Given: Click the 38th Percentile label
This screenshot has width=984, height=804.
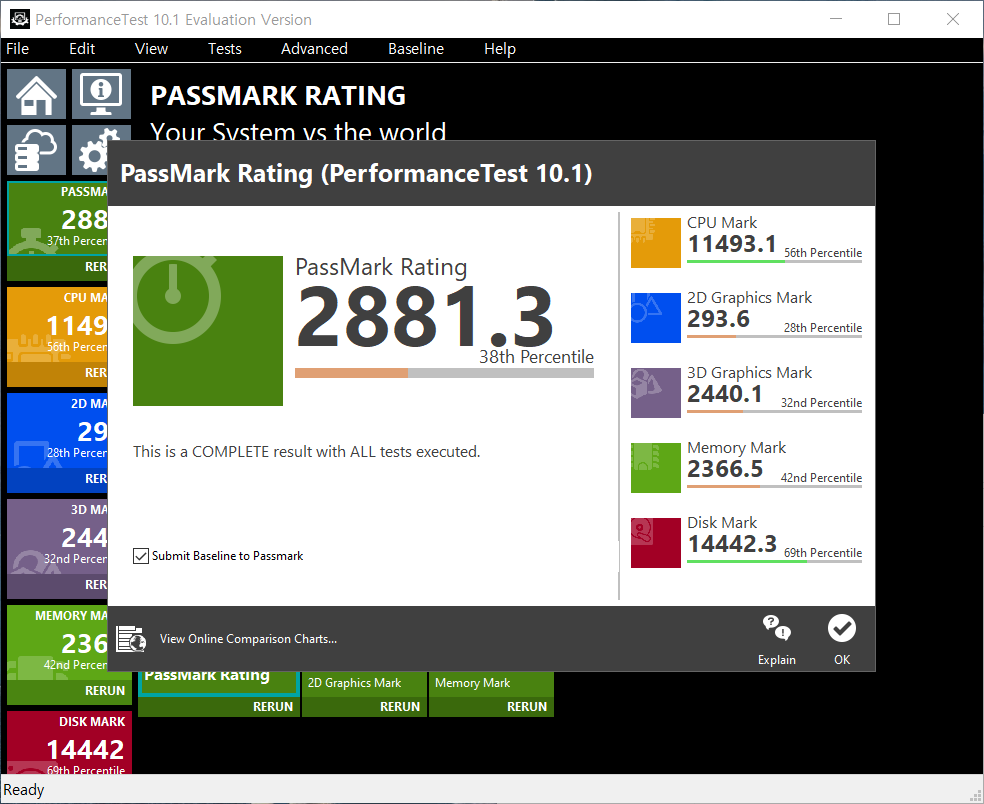Looking at the screenshot, I should tap(537, 357).
